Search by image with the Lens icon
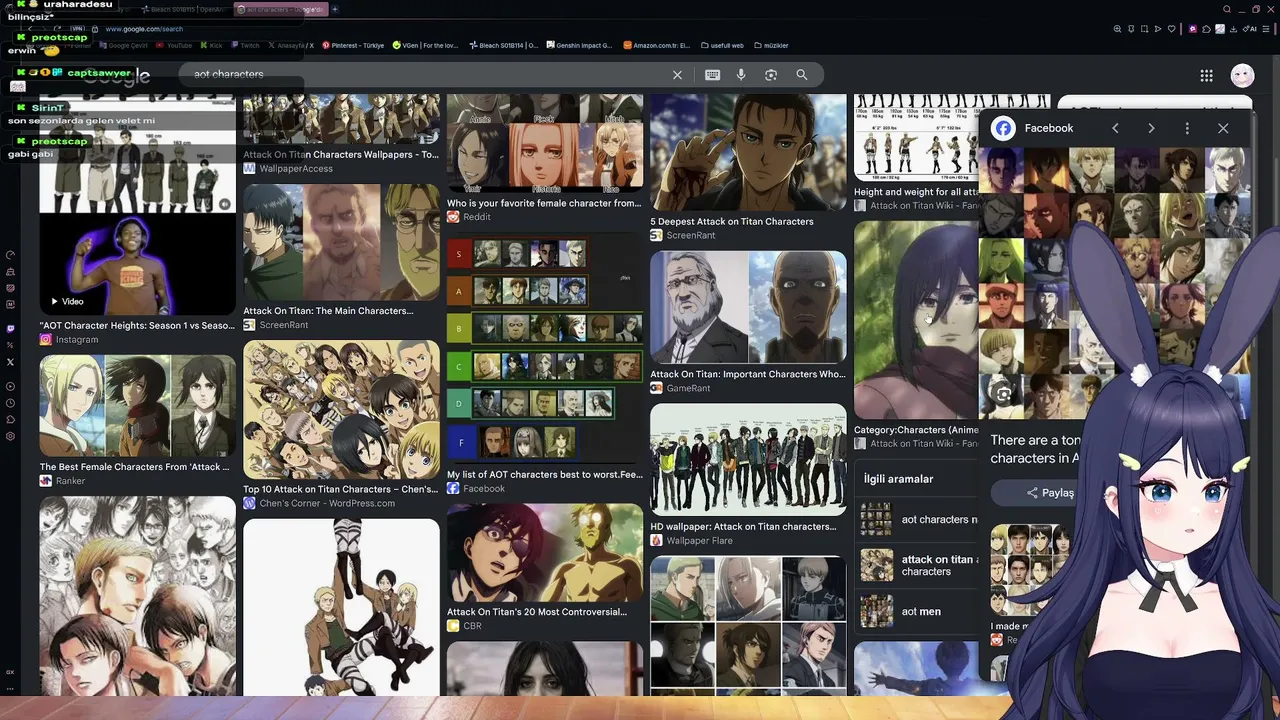The image size is (1280, 720). [771, 75]
